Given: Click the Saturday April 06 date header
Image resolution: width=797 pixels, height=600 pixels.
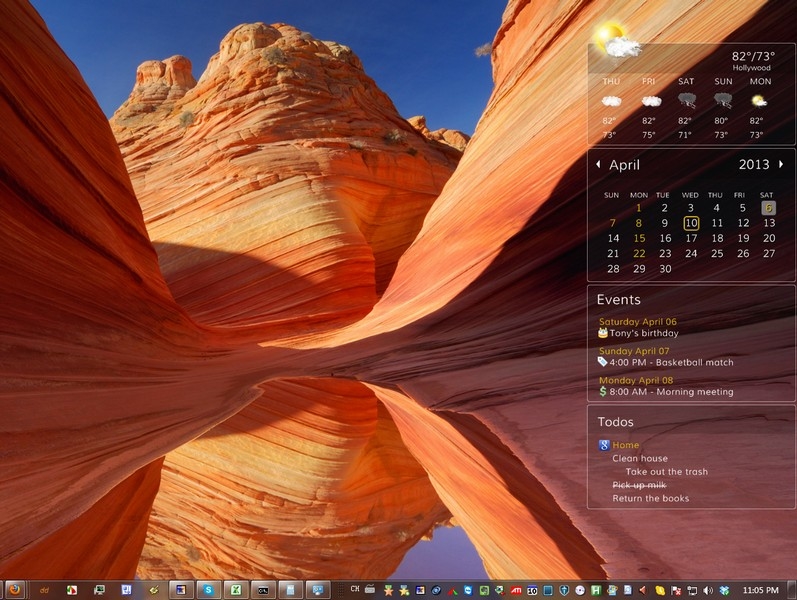Looking at the screenshot, I should pyautogui.click(x=638, y=321).
